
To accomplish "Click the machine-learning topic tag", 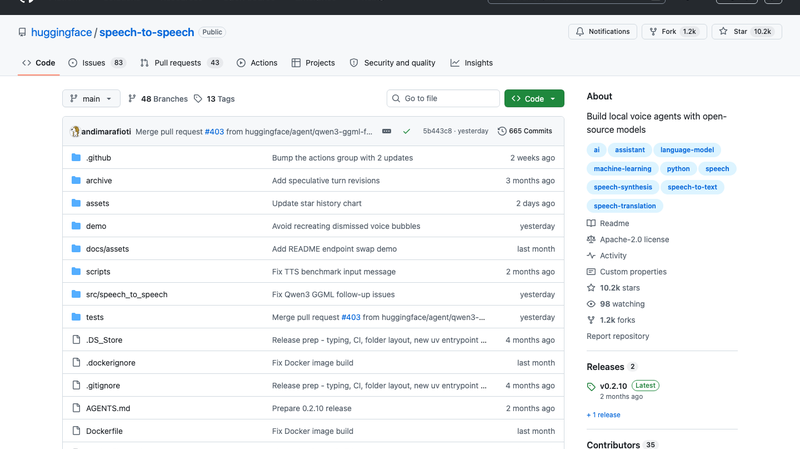I will click(x=622, y=168).
